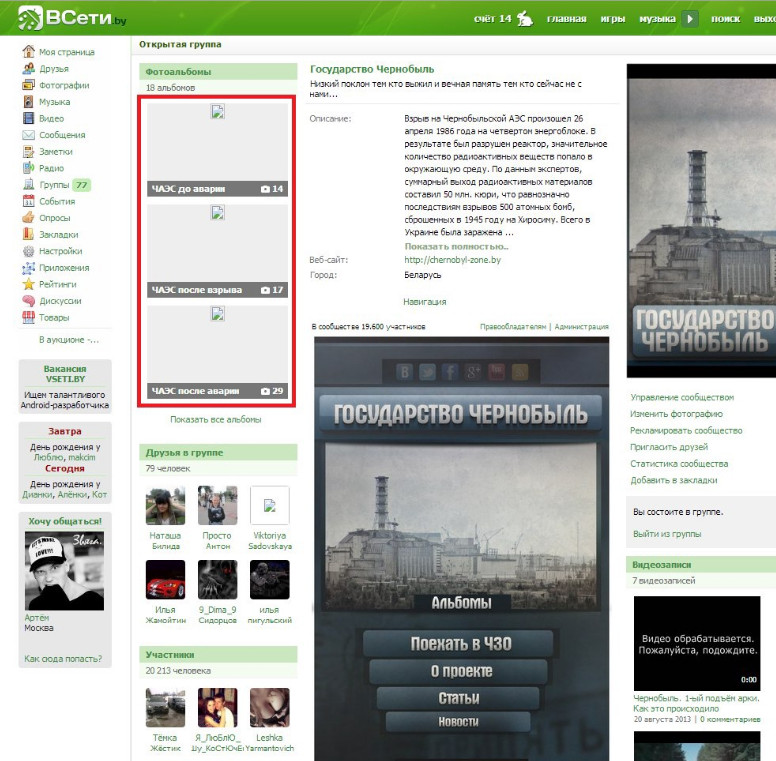Open главная in the top menu

pyautogui.click(x=566, y=19)
